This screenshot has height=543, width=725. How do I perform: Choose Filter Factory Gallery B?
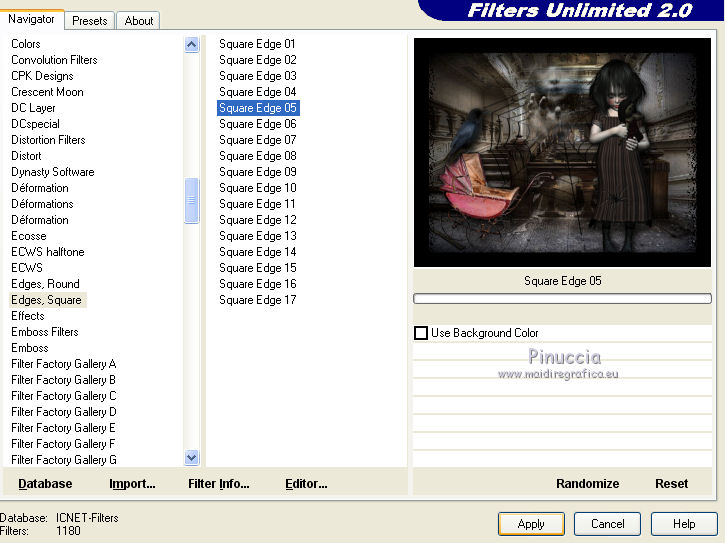63,380
